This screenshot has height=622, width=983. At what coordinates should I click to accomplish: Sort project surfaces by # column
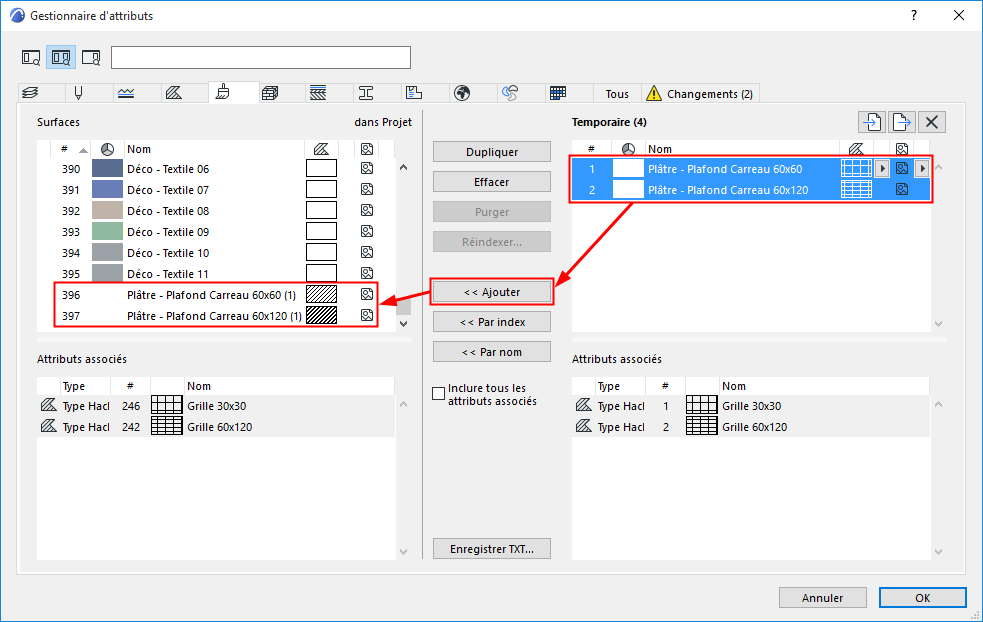(71, 149)
